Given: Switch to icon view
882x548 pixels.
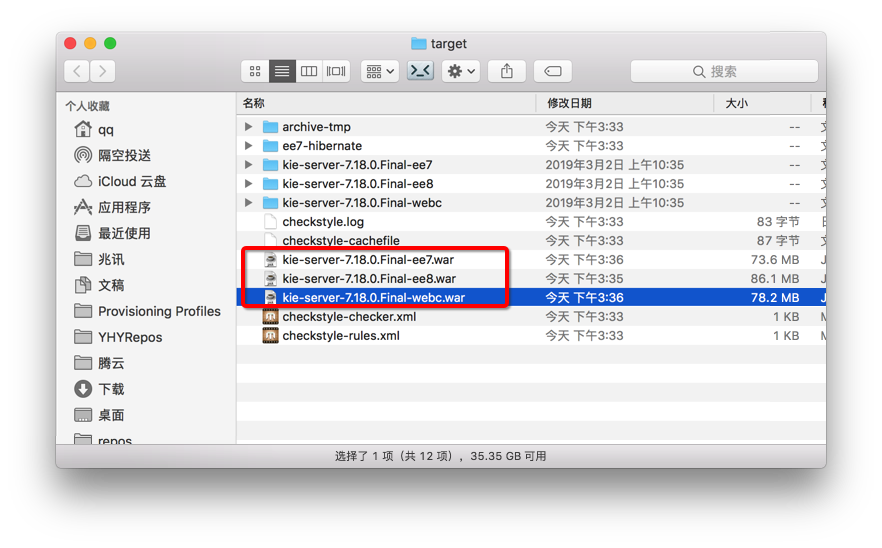Looking at the screenshot, I should pos(255,71).
